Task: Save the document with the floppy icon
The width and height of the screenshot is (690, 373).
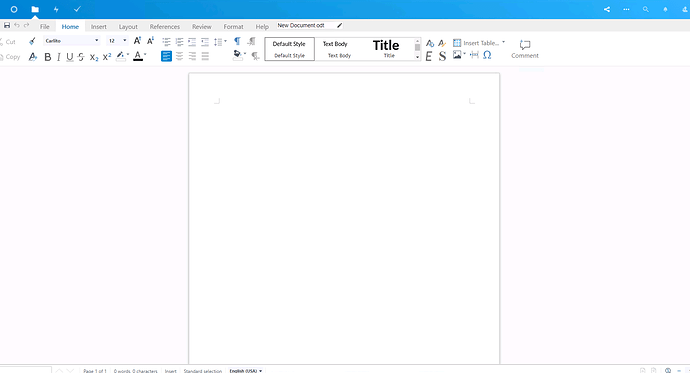Action: tap(7, 26)
